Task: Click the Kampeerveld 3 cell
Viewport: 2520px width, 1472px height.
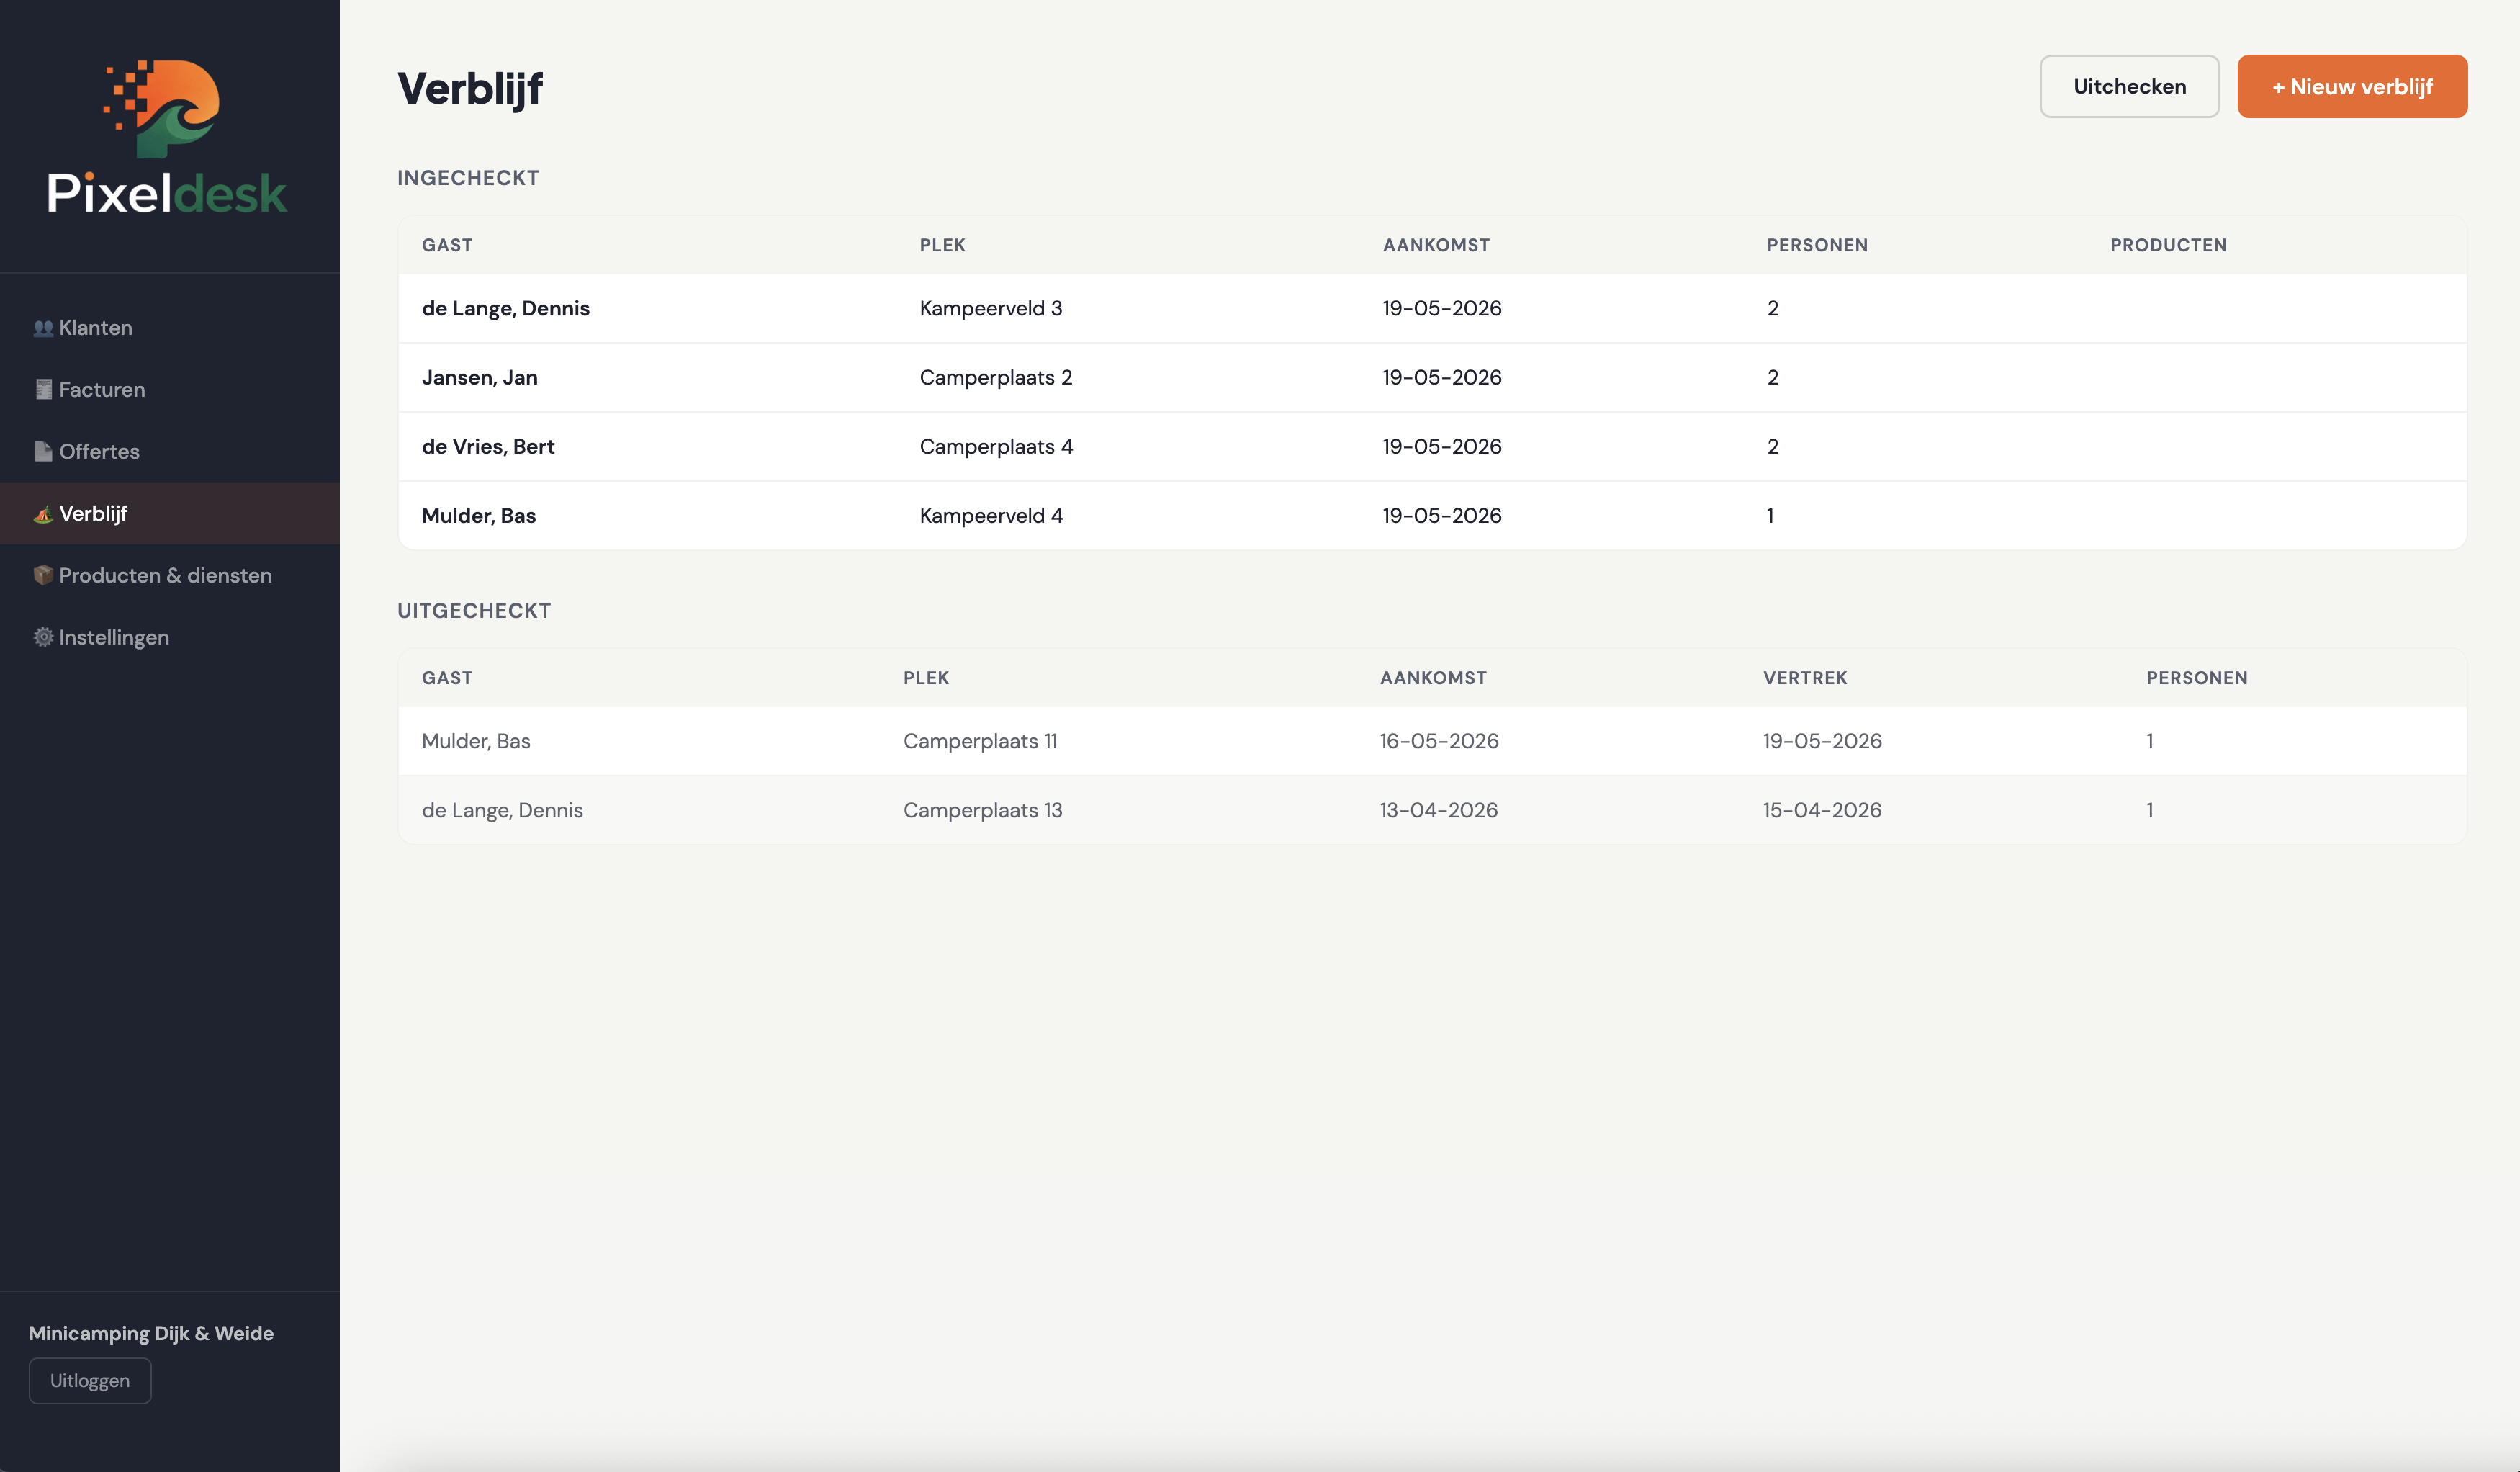Action: (991, 309)
